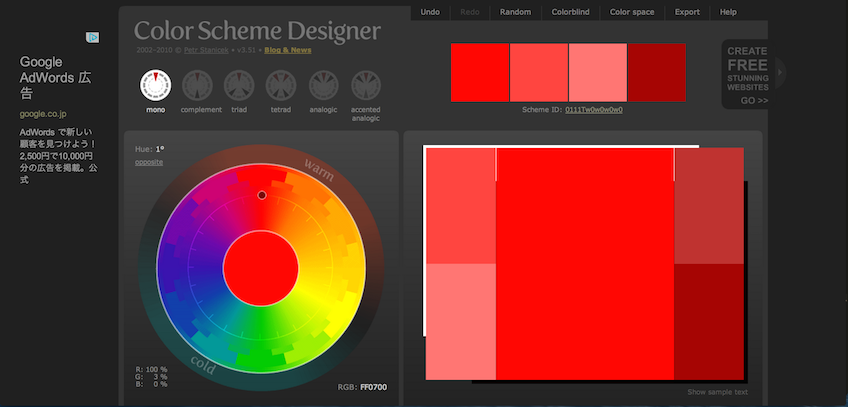Image resolution: width=848 pixels, height=407 pixels.
Task: Click the pink preview block at lower left
Action: tap(461, 322)
